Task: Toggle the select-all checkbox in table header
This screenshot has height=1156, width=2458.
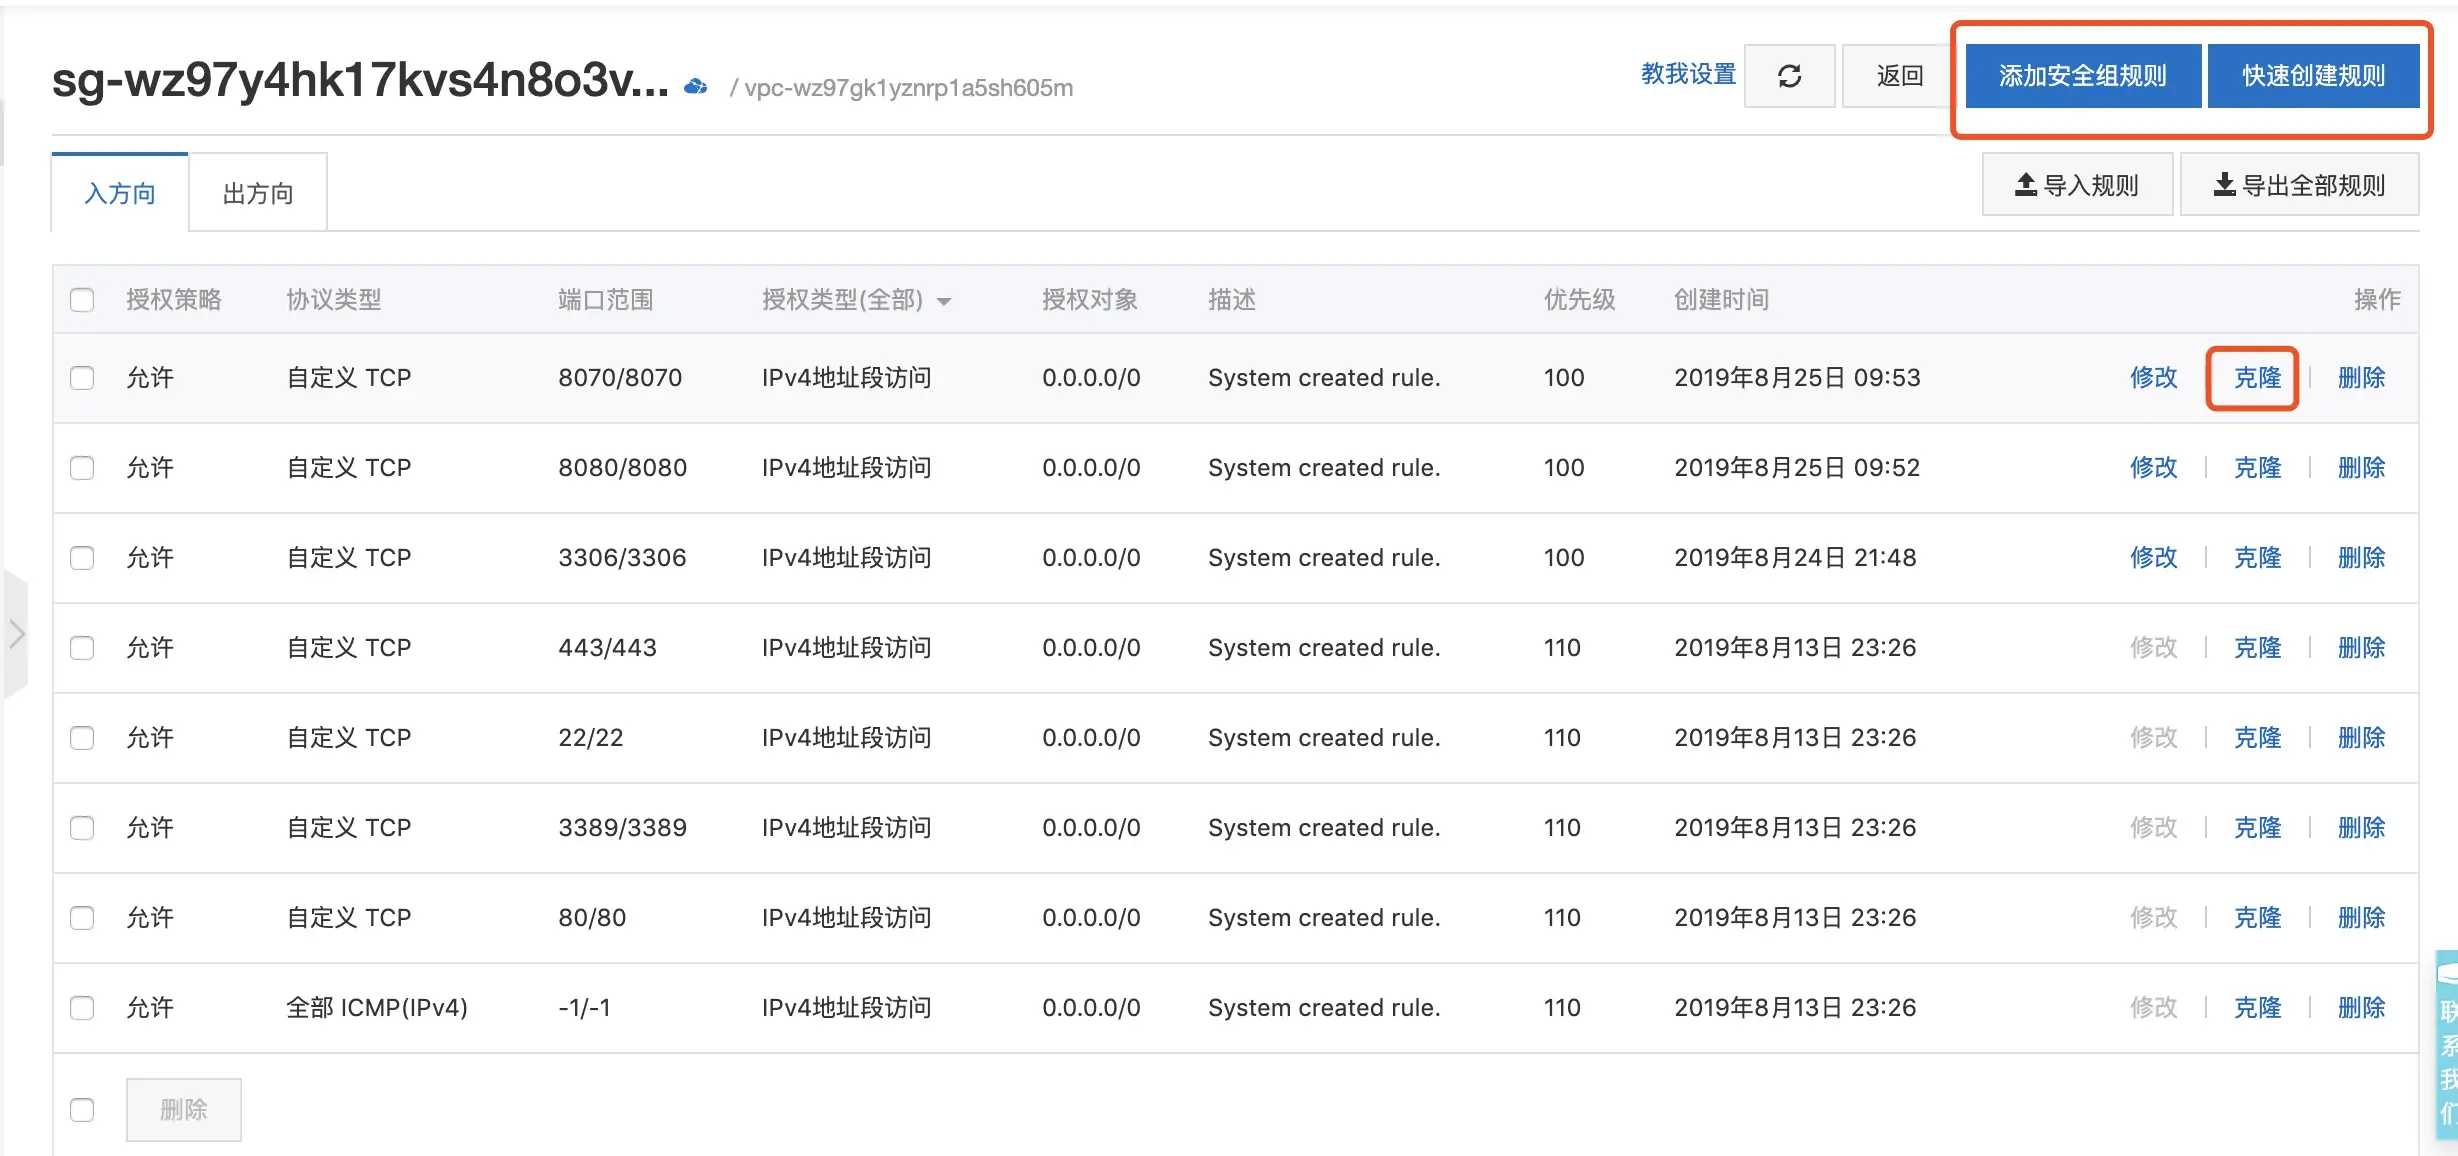Action: point(82,300)
